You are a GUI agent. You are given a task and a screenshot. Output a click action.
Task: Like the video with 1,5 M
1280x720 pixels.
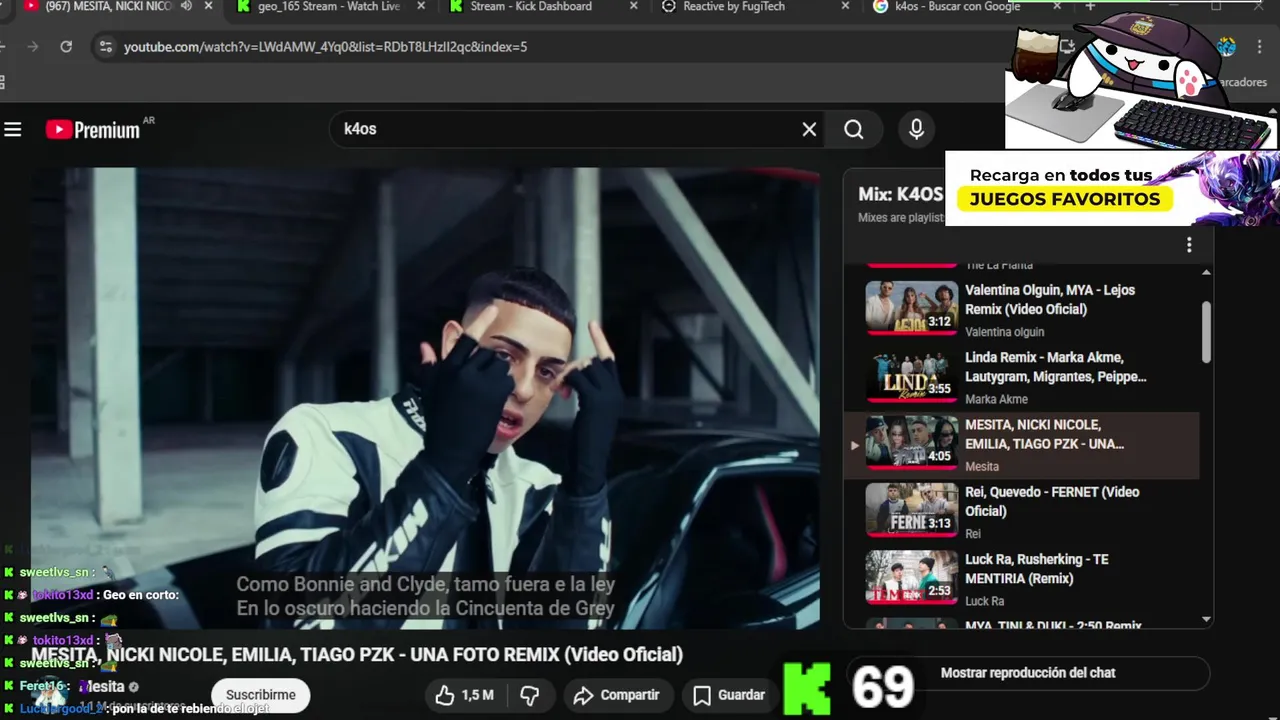[464, 695]
